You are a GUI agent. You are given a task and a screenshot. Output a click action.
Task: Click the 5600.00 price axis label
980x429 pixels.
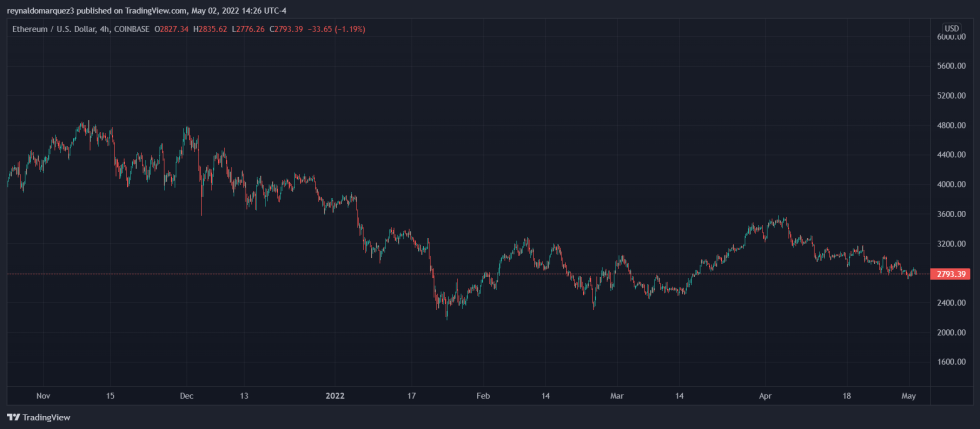pyautogui.click(x=951, y=66)
